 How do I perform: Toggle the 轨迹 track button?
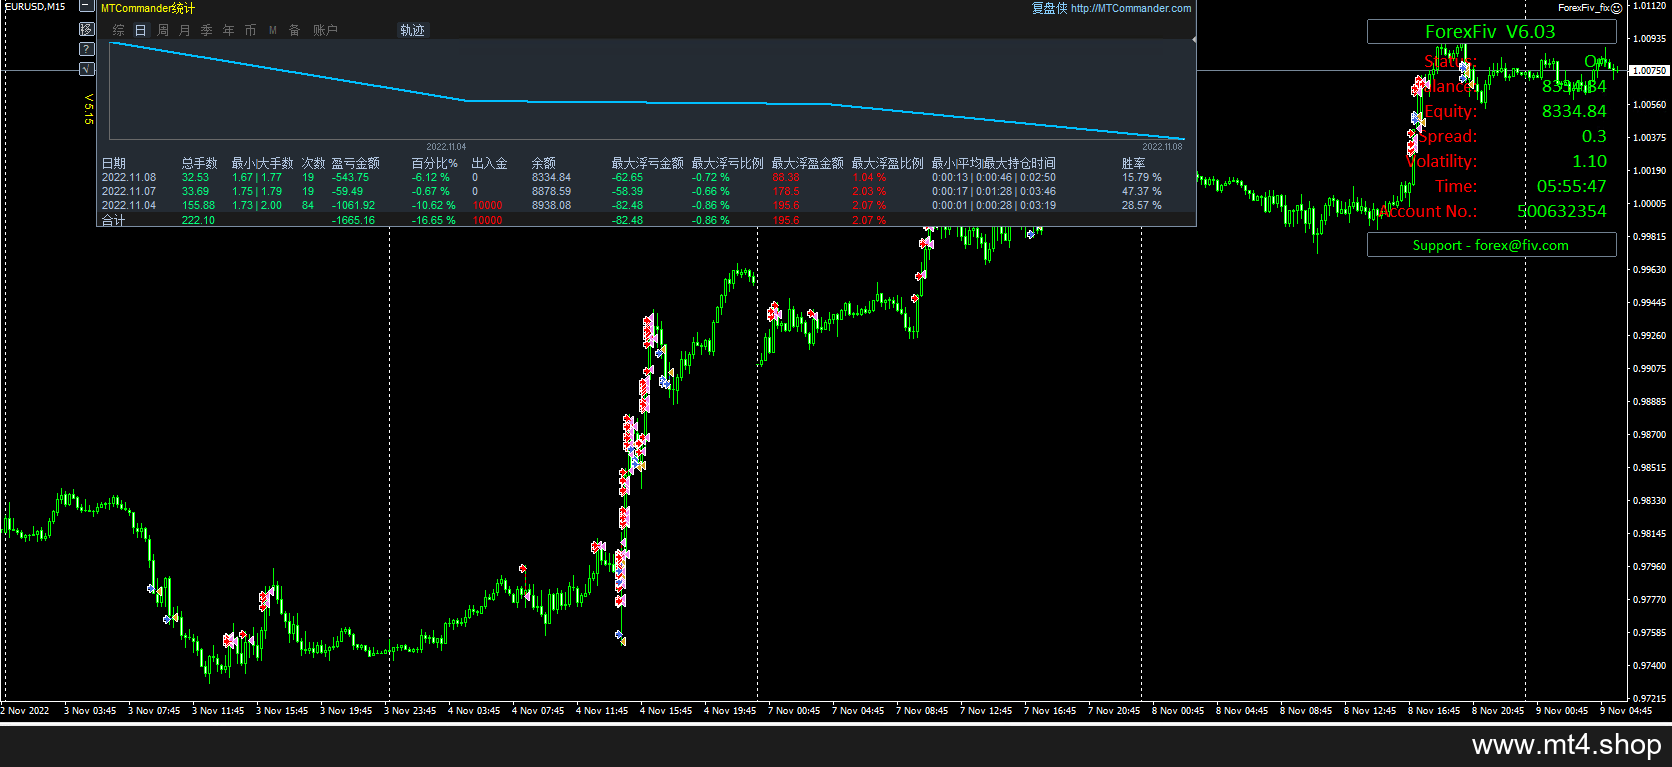[x=412, y=31]
